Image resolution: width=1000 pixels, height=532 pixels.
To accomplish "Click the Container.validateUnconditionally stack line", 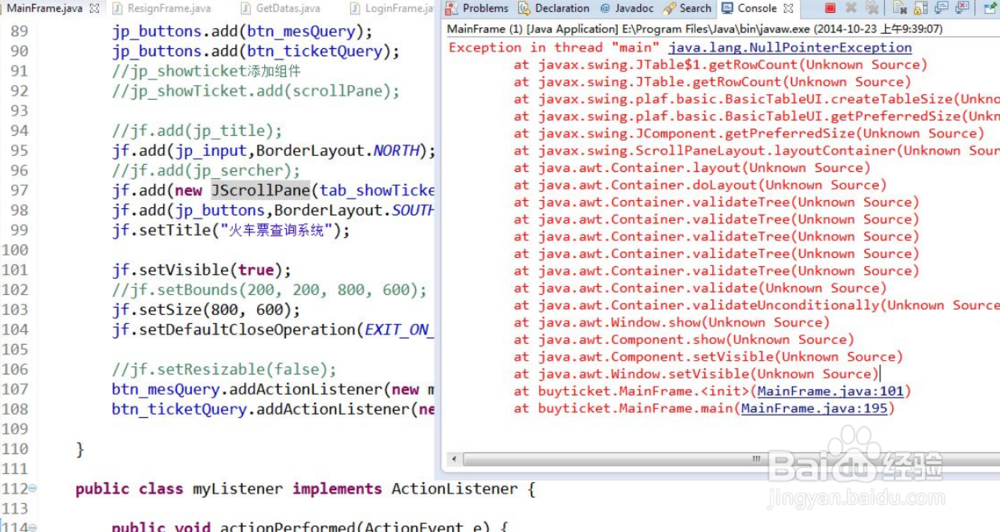I will (756, 305).
